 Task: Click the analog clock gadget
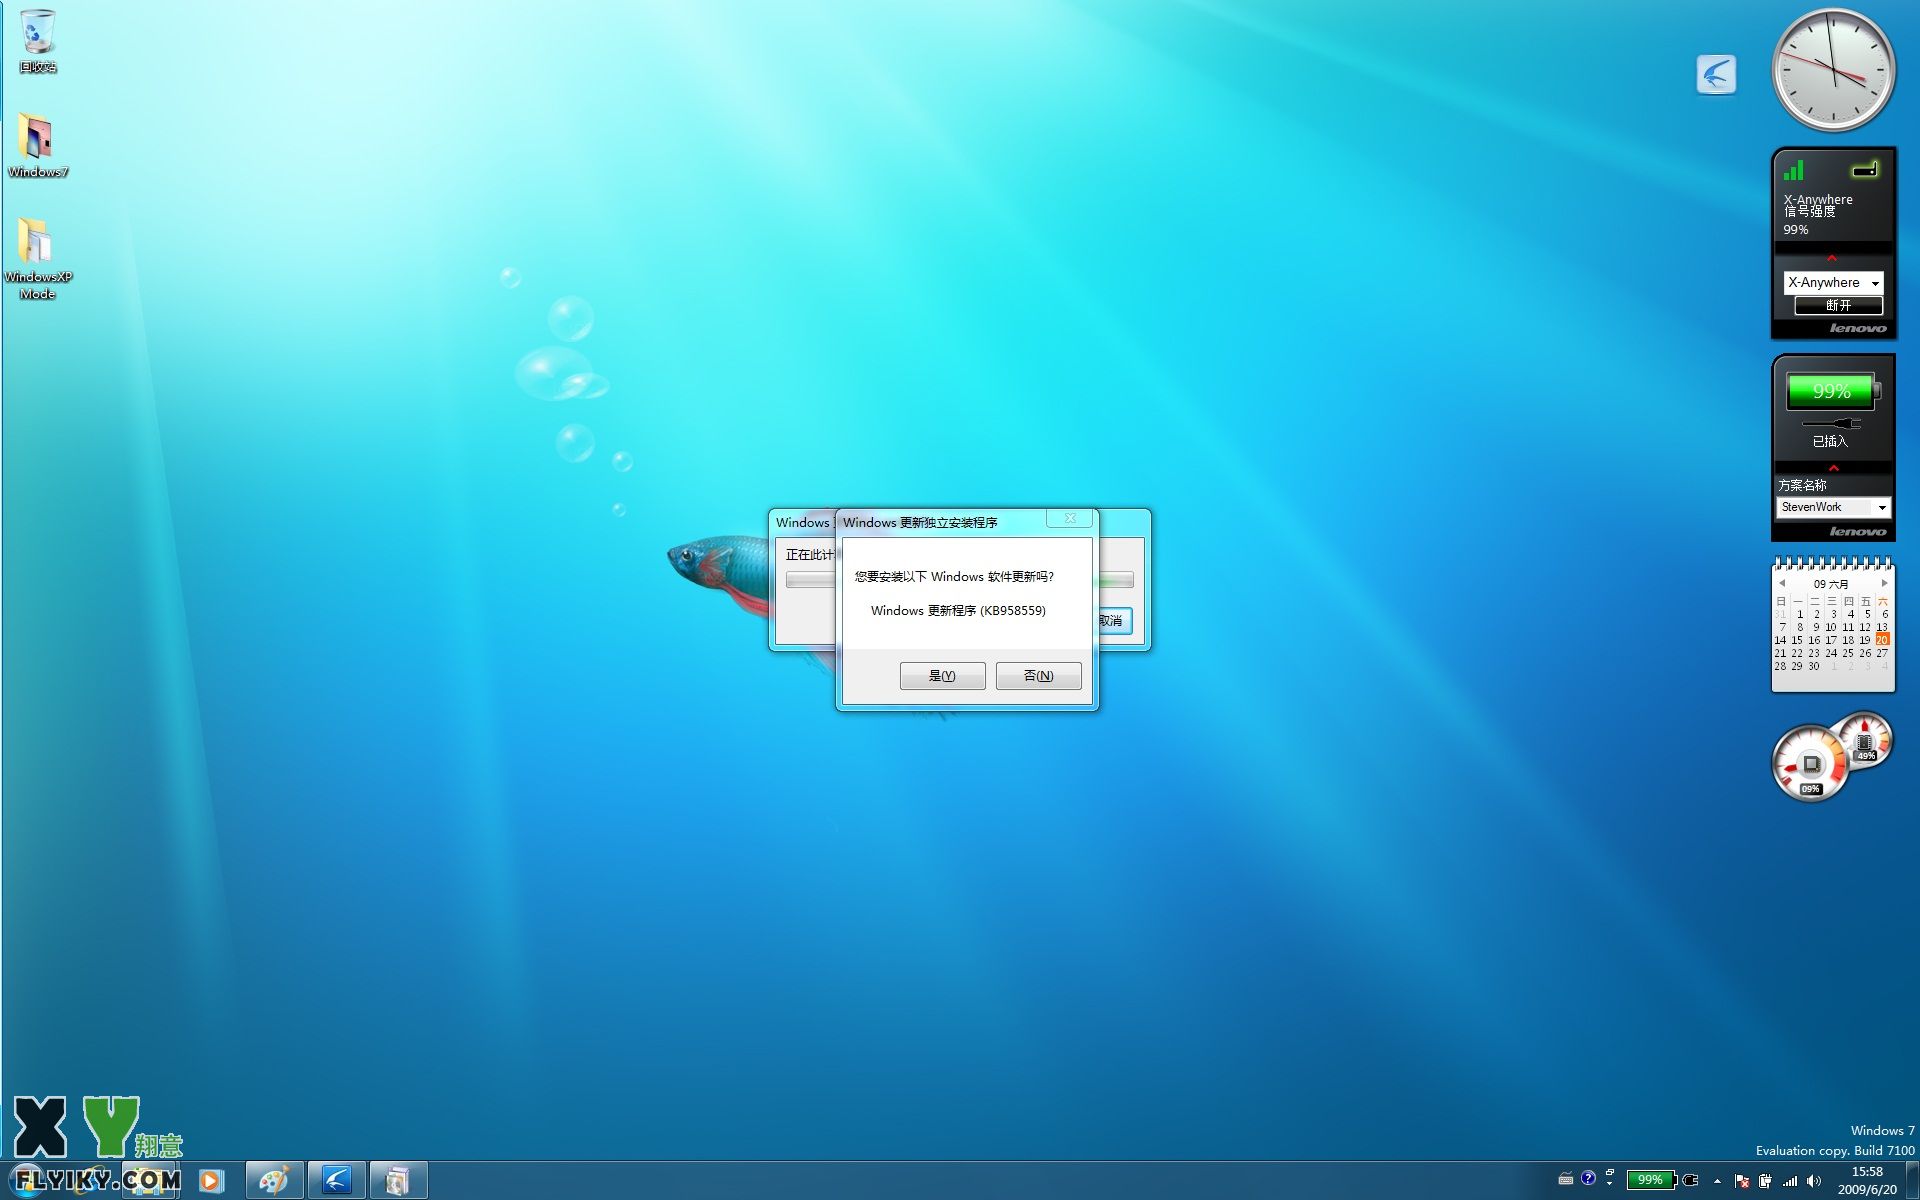pyautogui.click(x=1833, y=70)
